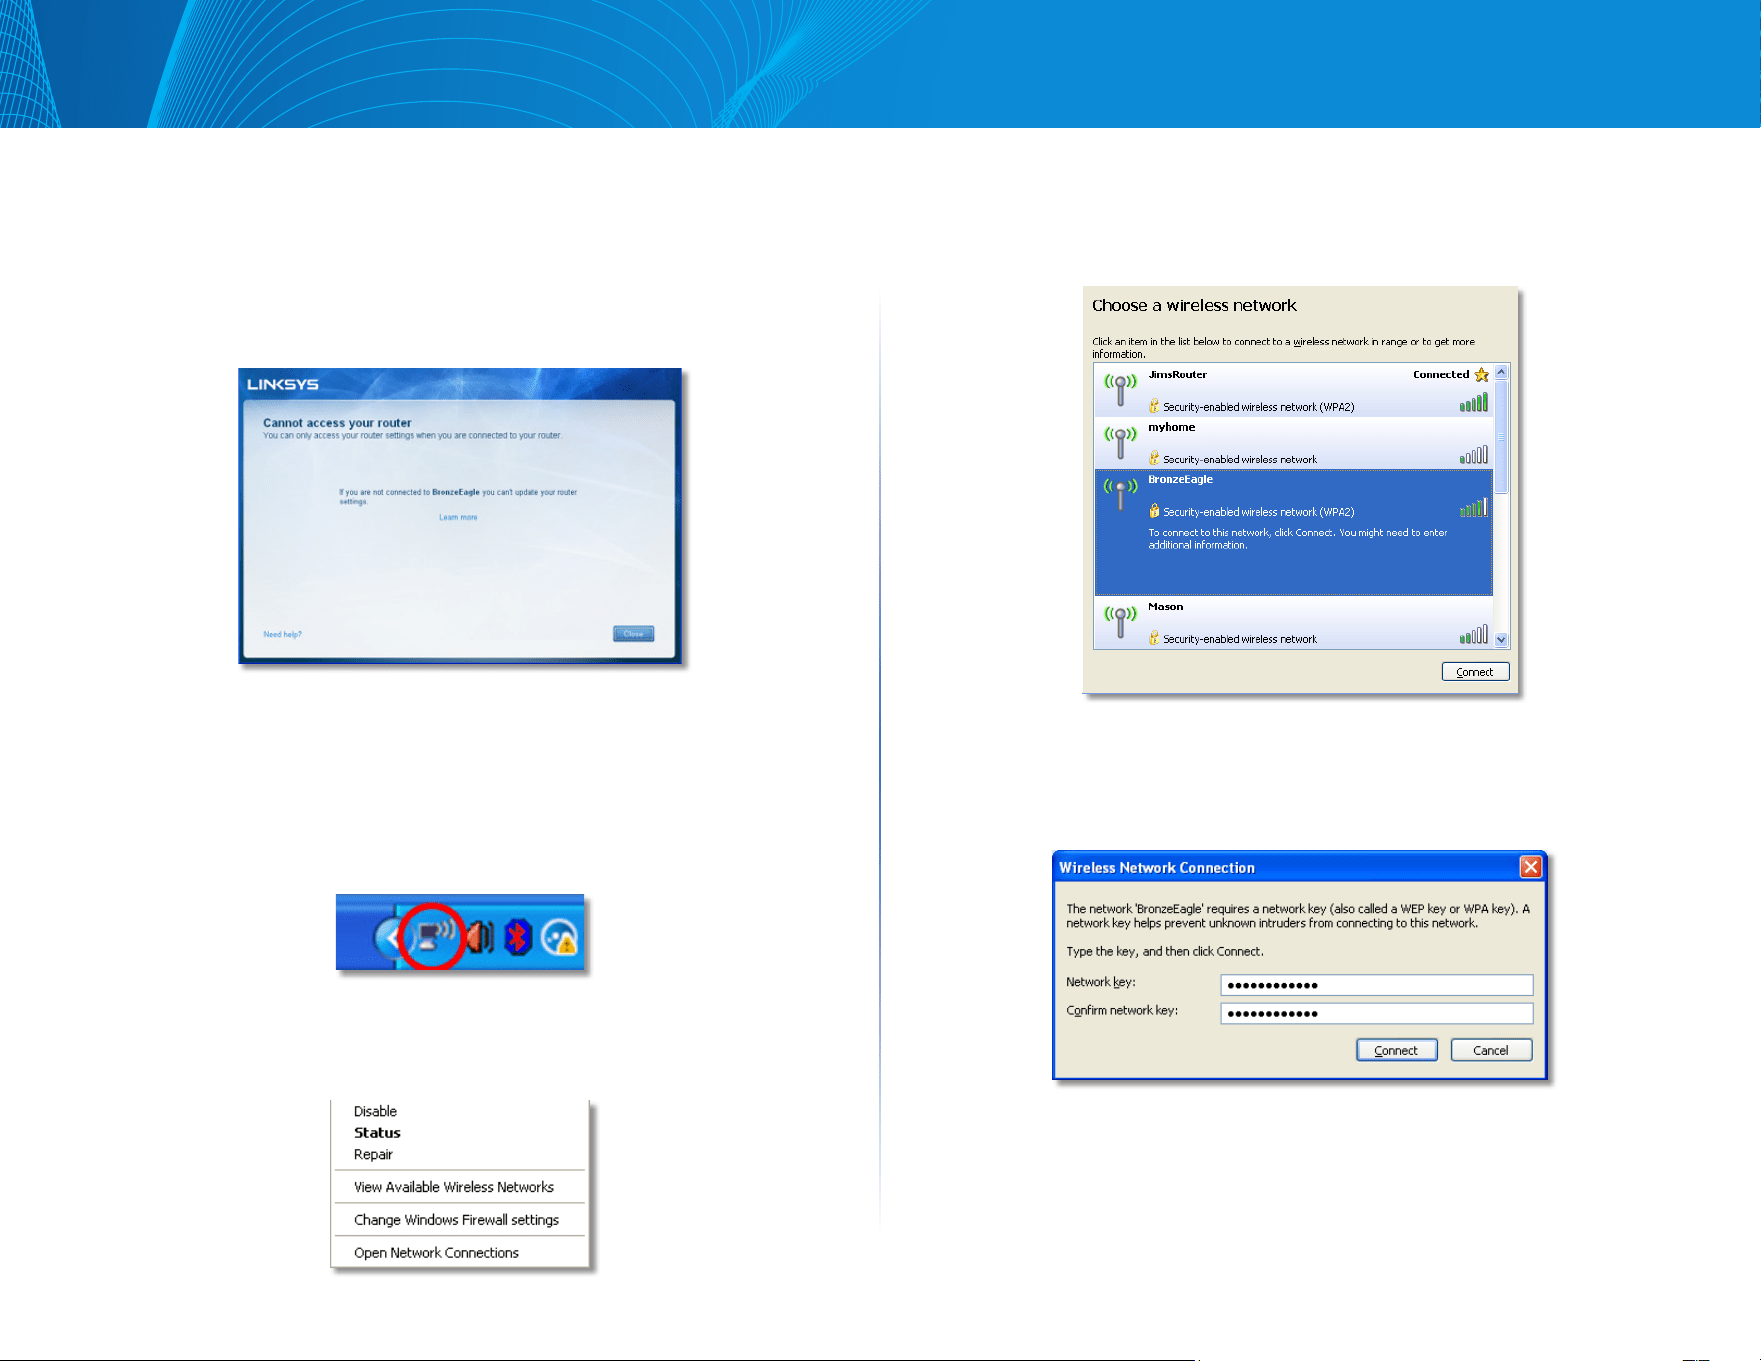Click the Mason network antenna icon
This screenshot has height=1361, width=1761.
(1120, 620)
